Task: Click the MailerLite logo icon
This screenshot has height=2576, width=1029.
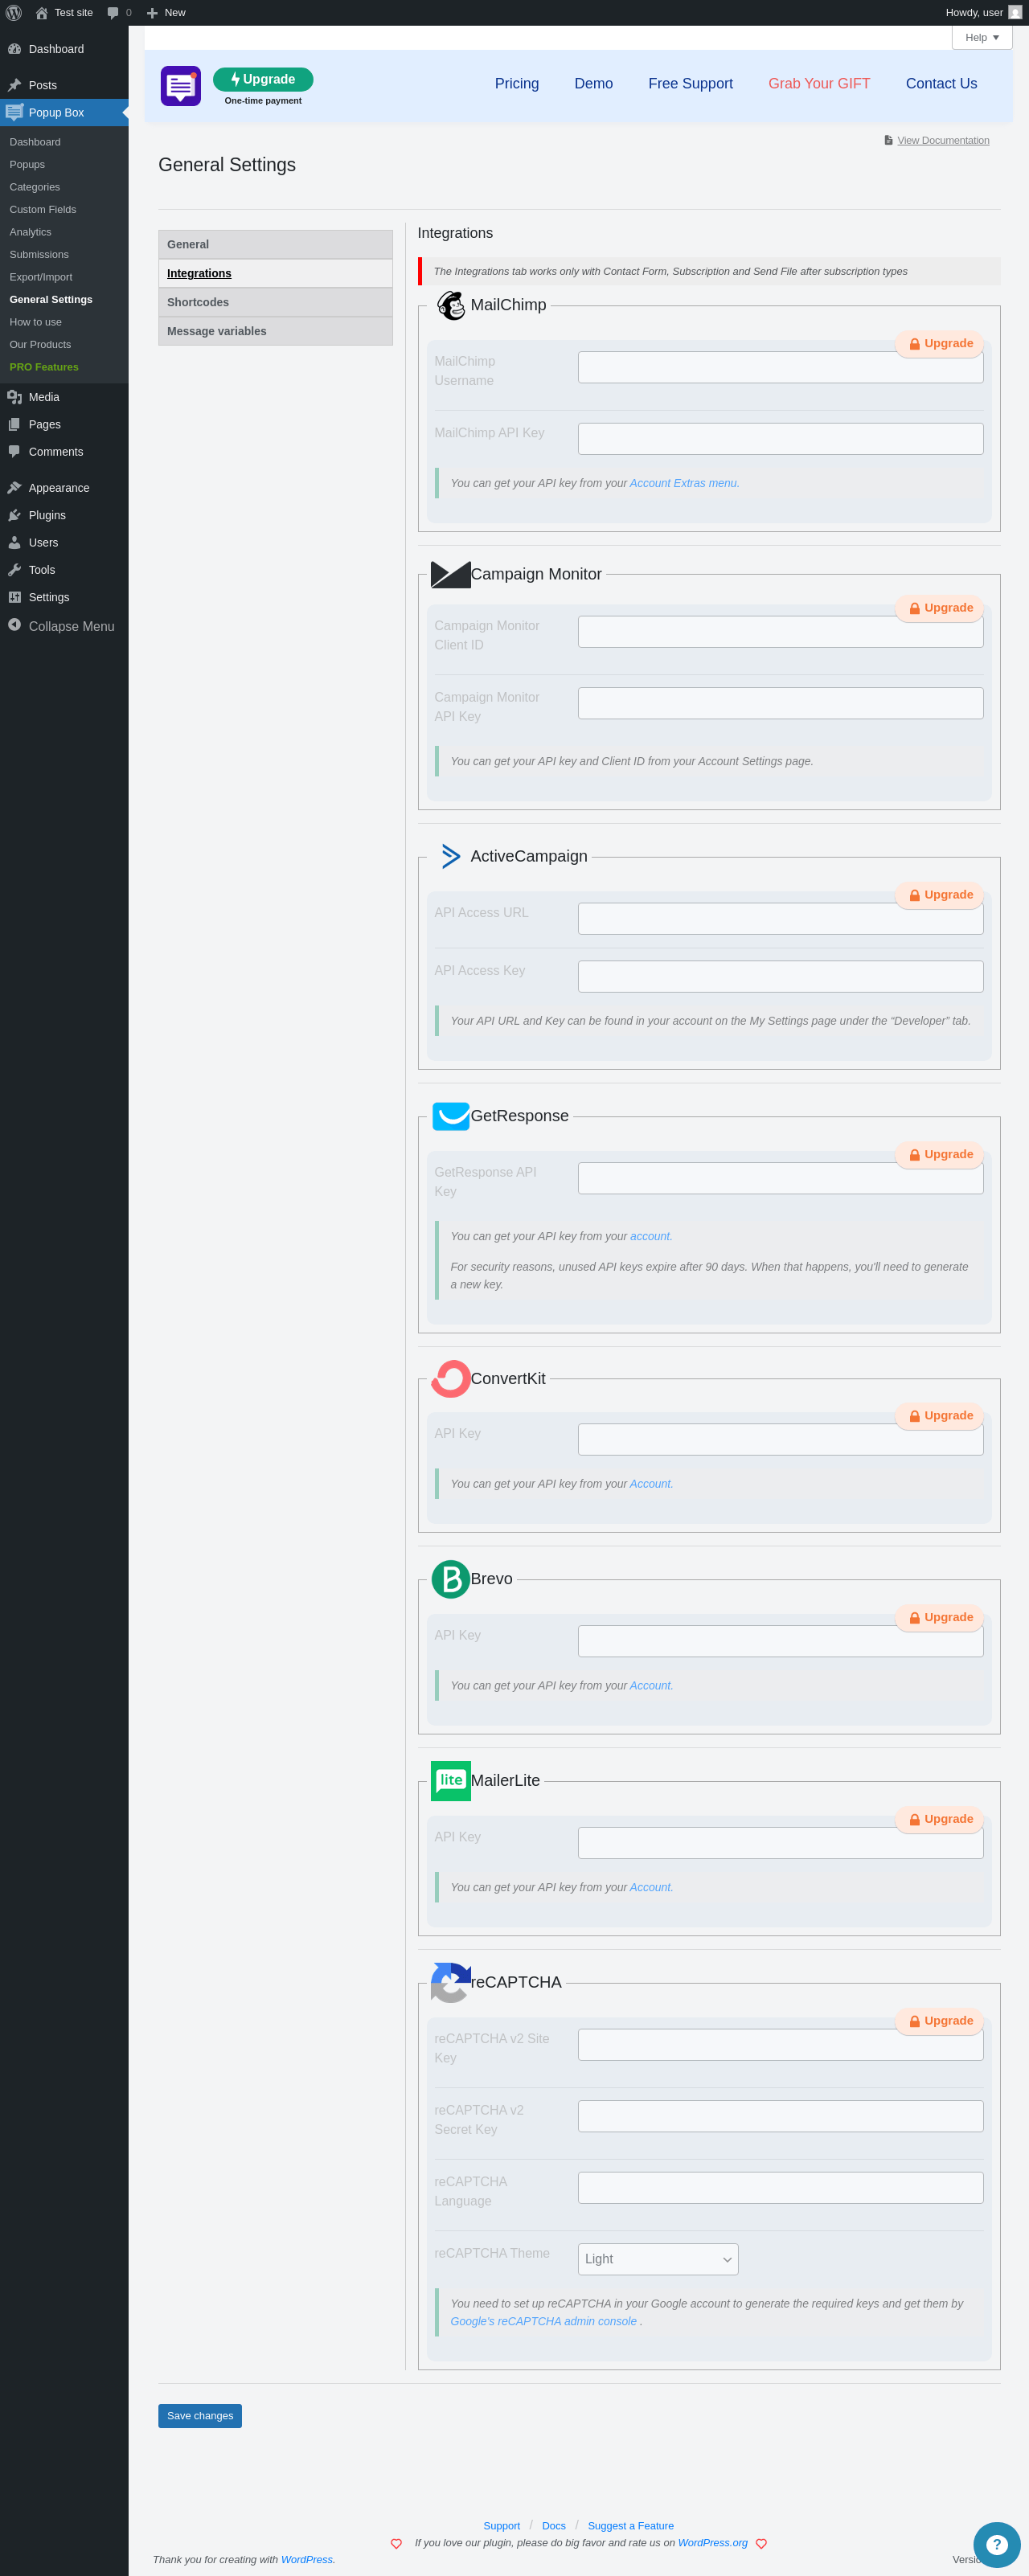Action: pos(450,1781)
